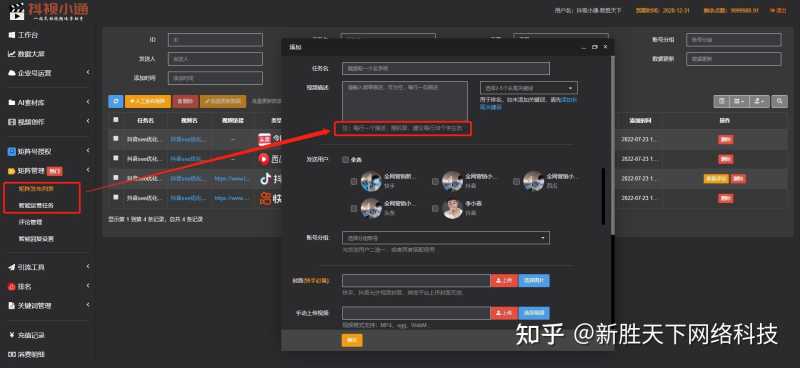
Task: Click the dialog vertical scrollbar
Action: coord(612,145)
